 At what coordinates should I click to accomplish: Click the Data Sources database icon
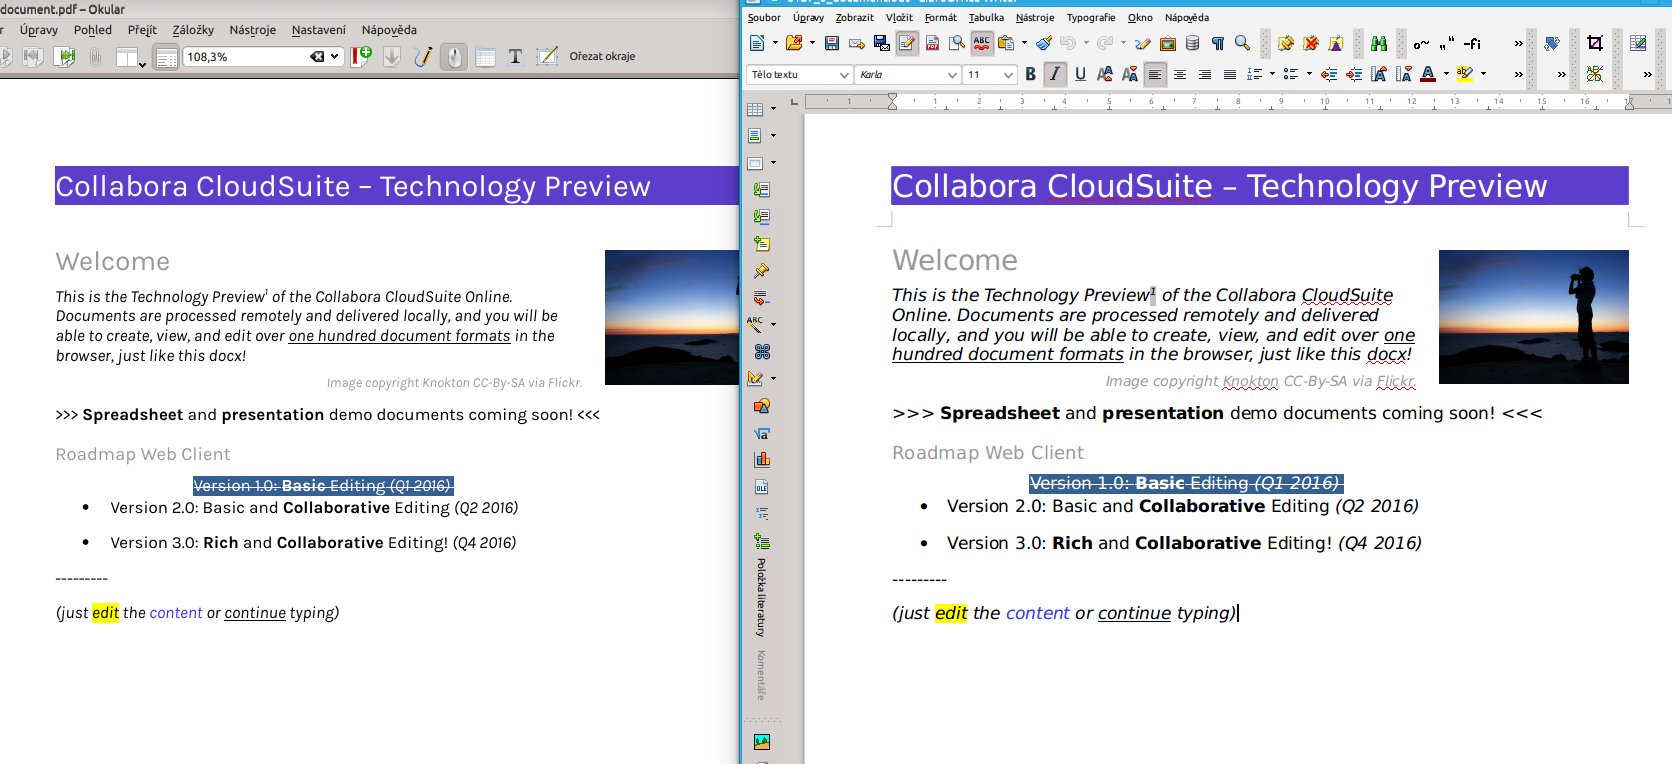[x=1192, y=43]
